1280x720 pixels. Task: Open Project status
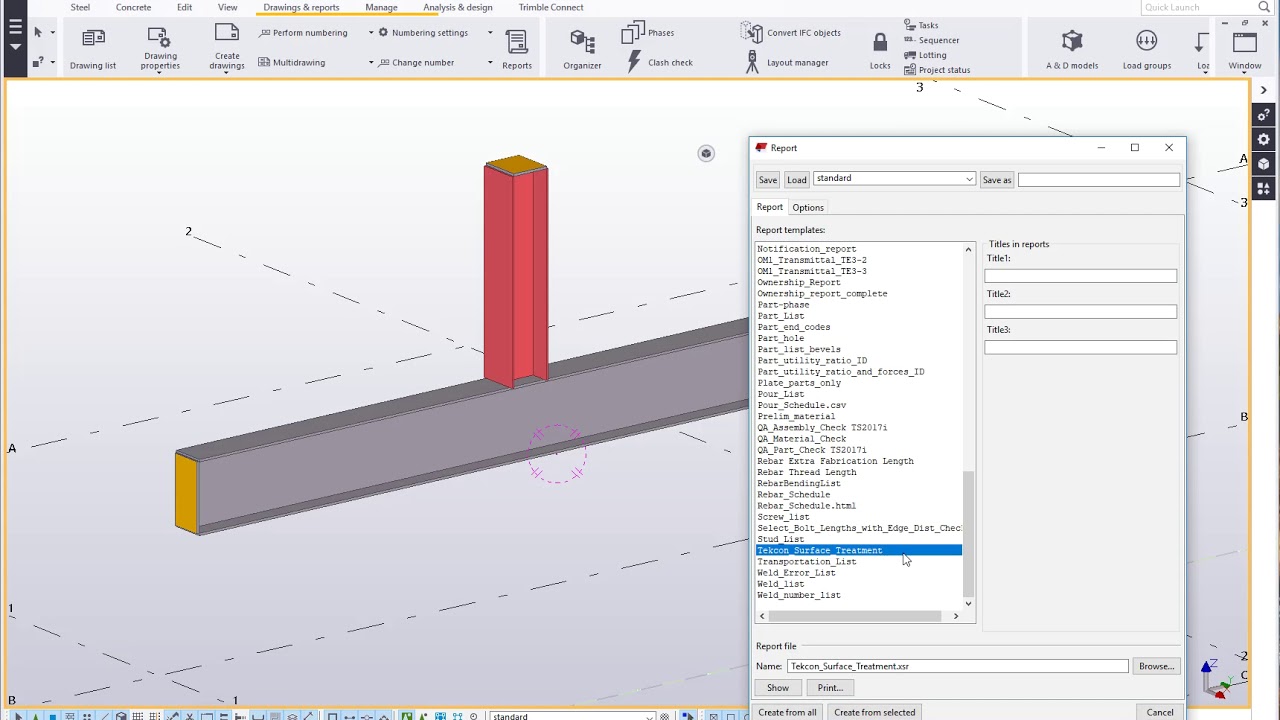[937, 70]
